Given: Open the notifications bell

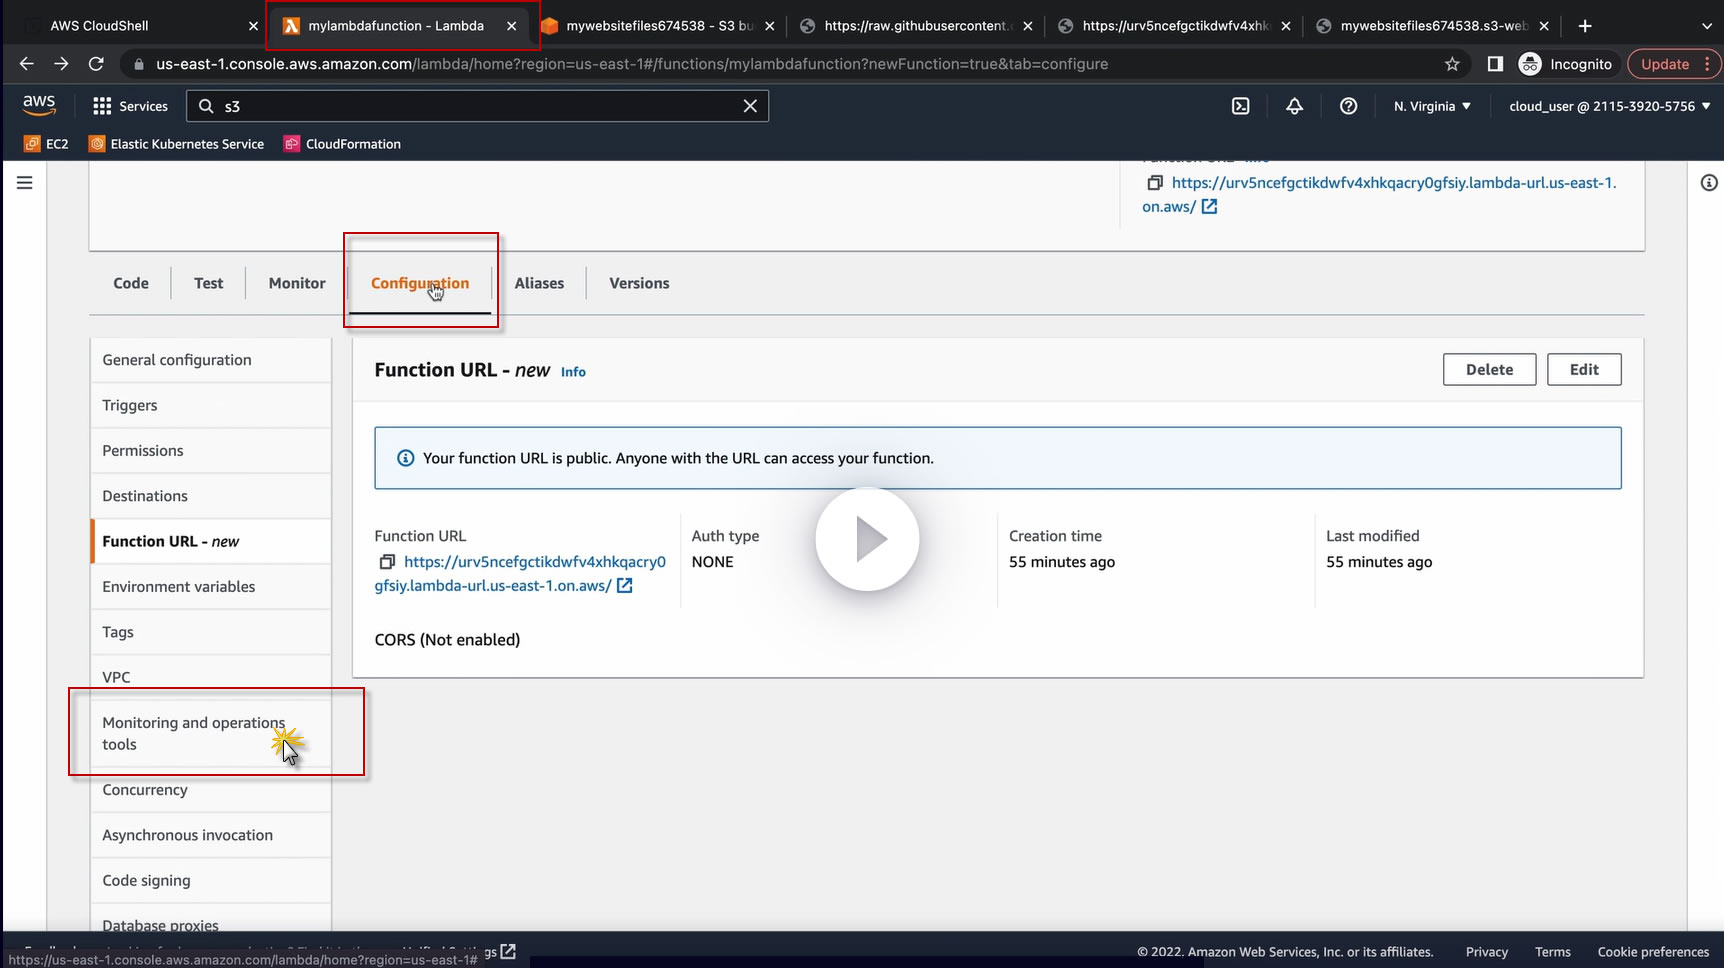Looking at the screenshot, I should coord(1294,106).
